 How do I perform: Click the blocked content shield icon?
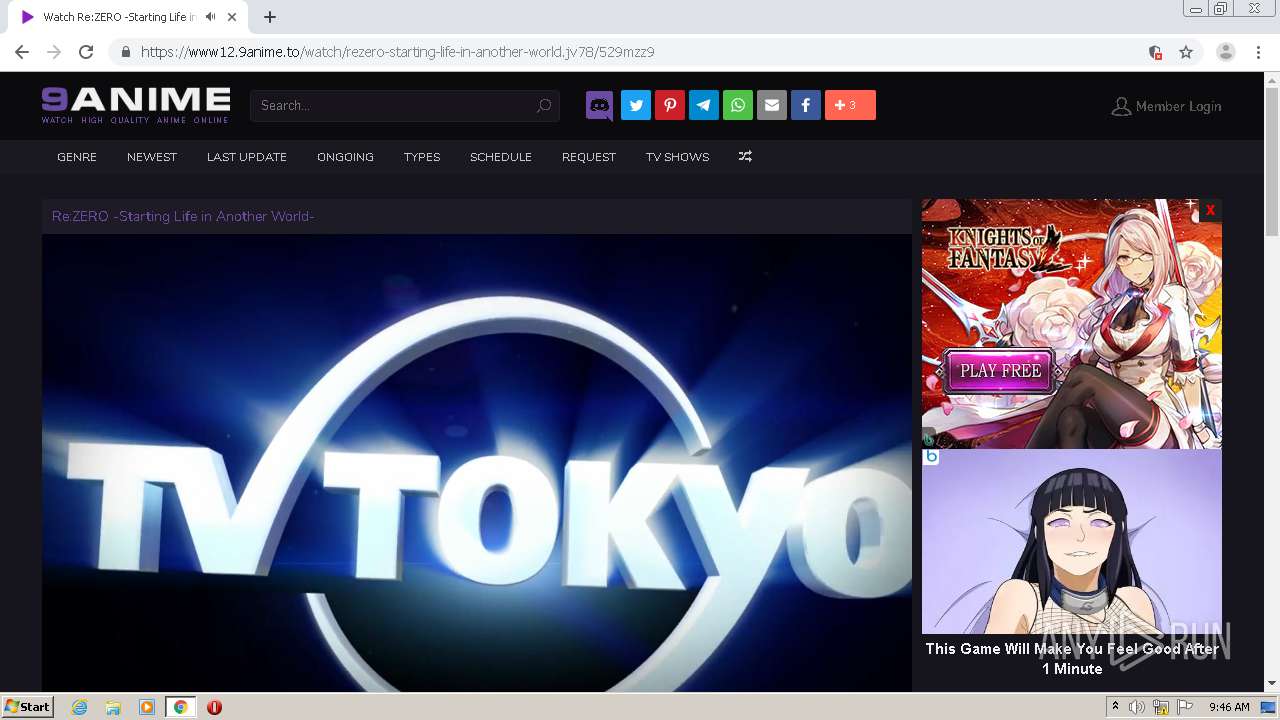pyautogui.click(x=1155, y=52)
